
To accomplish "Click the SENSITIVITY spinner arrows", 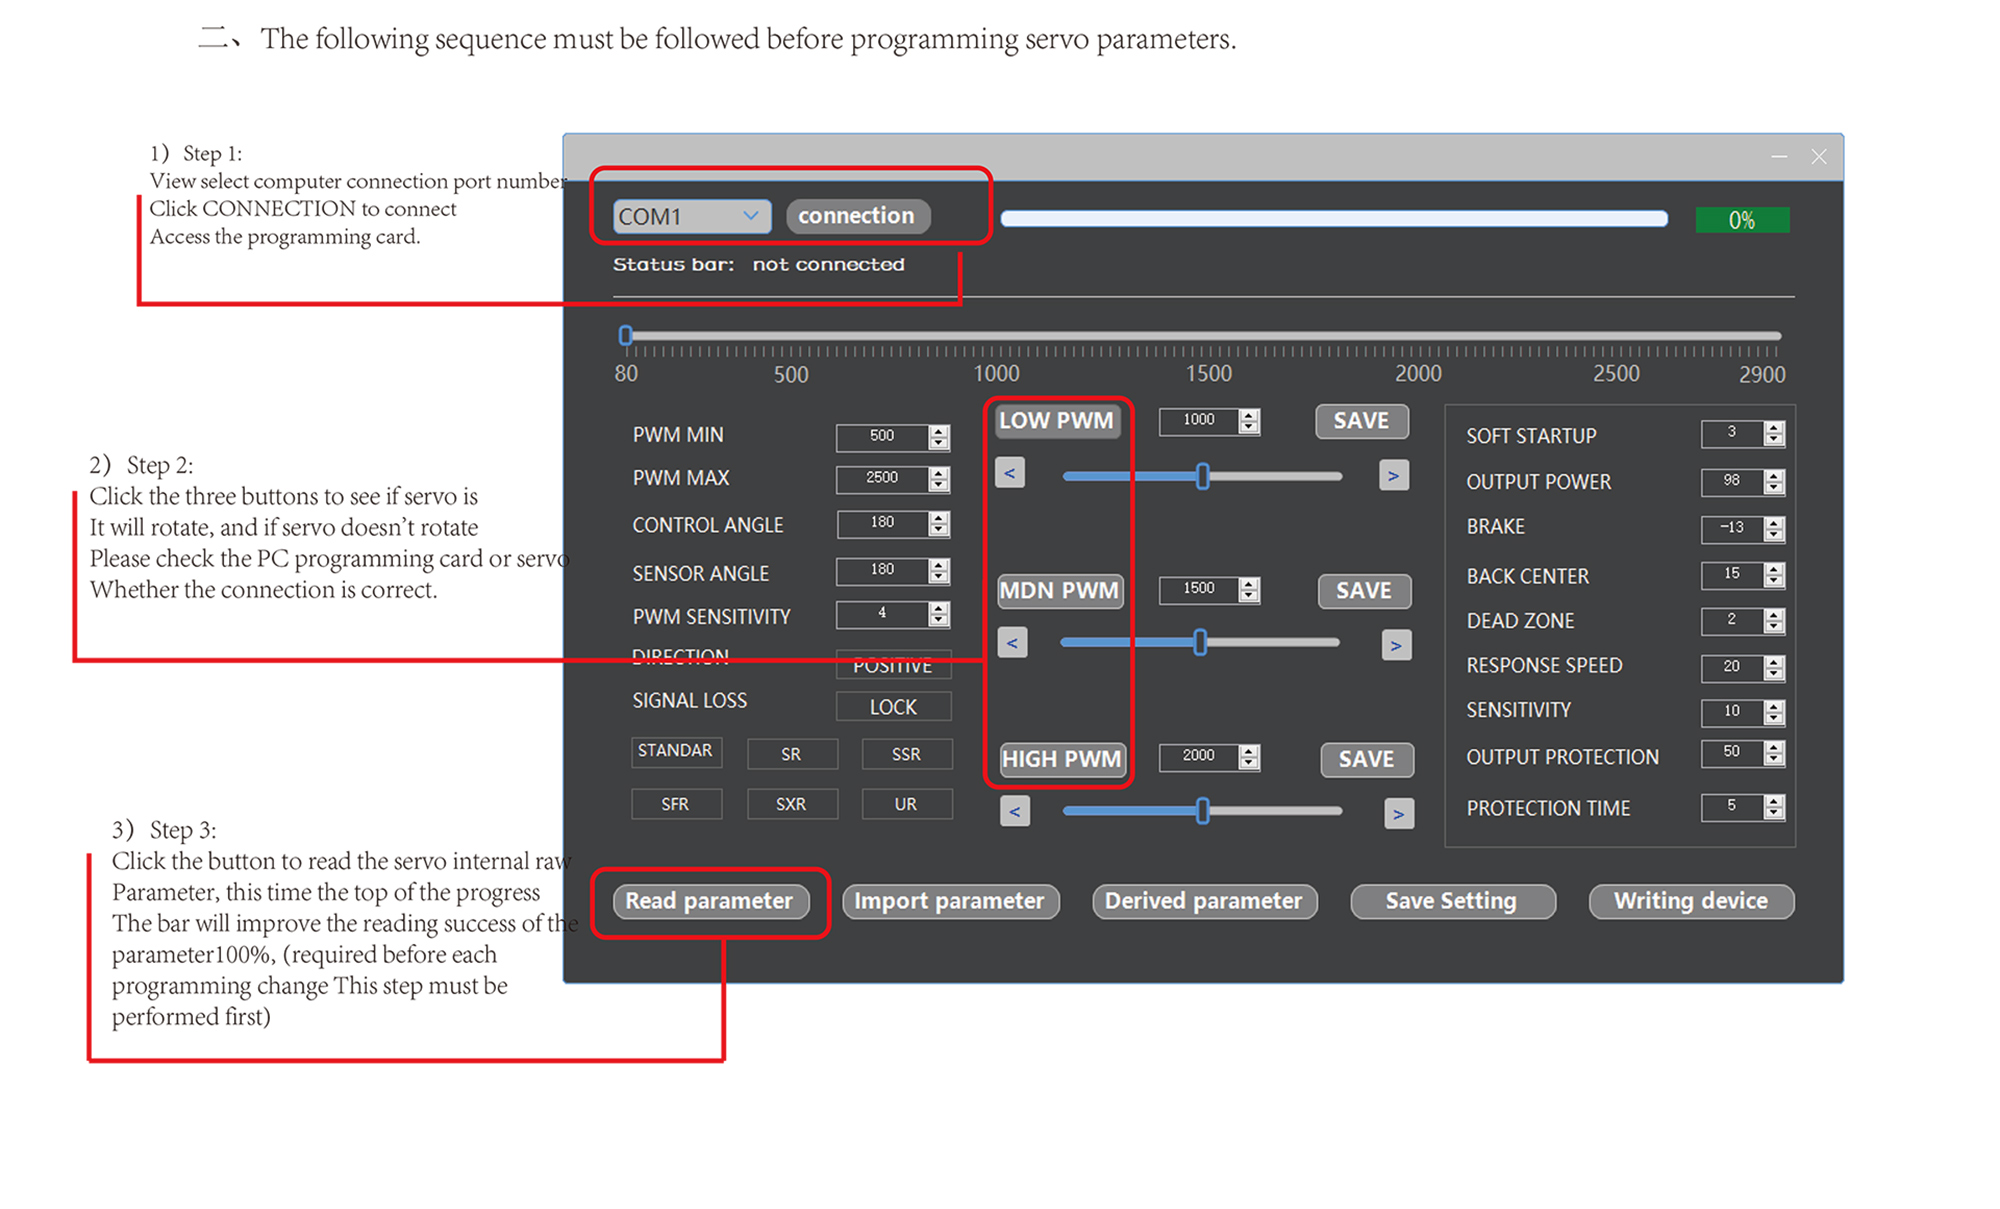I will point(1774,712).
